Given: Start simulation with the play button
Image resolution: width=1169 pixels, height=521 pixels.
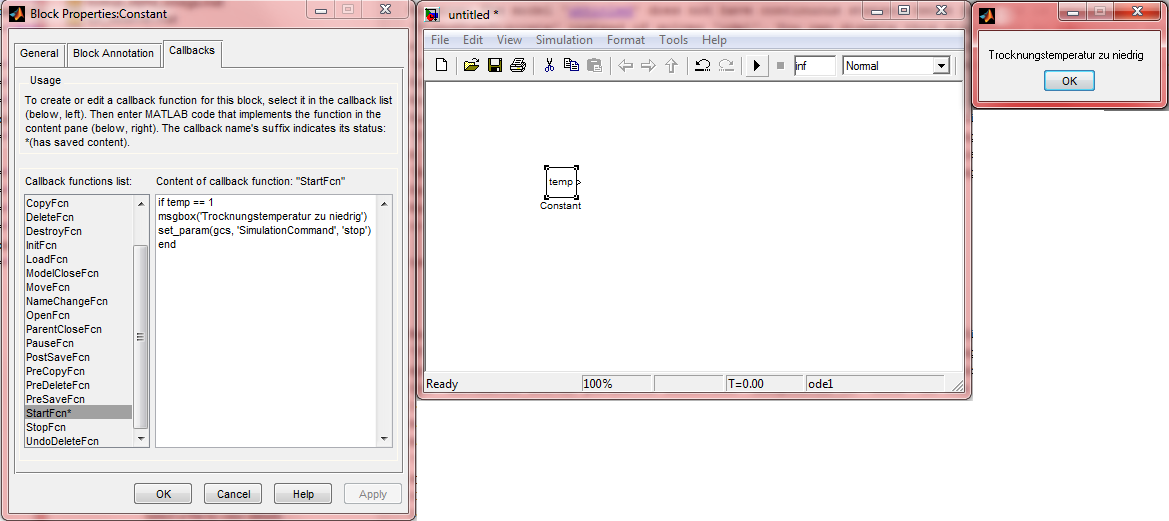Looking at the screenshot, I should point(757,66).
